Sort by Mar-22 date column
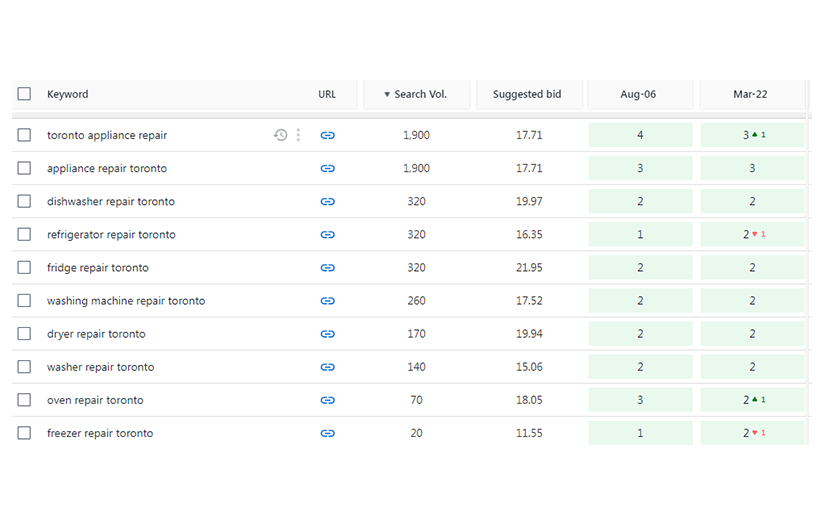825x525 pixels. [750, 94]
